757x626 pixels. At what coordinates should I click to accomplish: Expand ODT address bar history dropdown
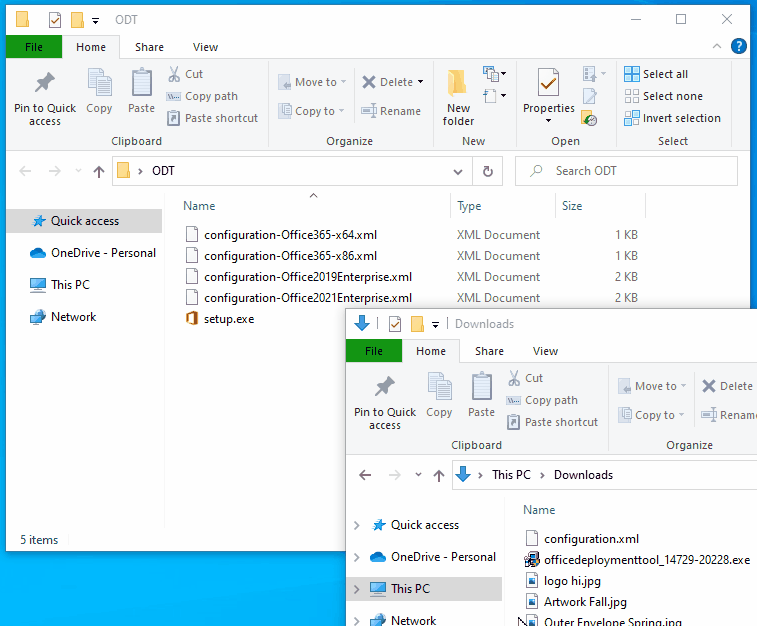[458, 171]
